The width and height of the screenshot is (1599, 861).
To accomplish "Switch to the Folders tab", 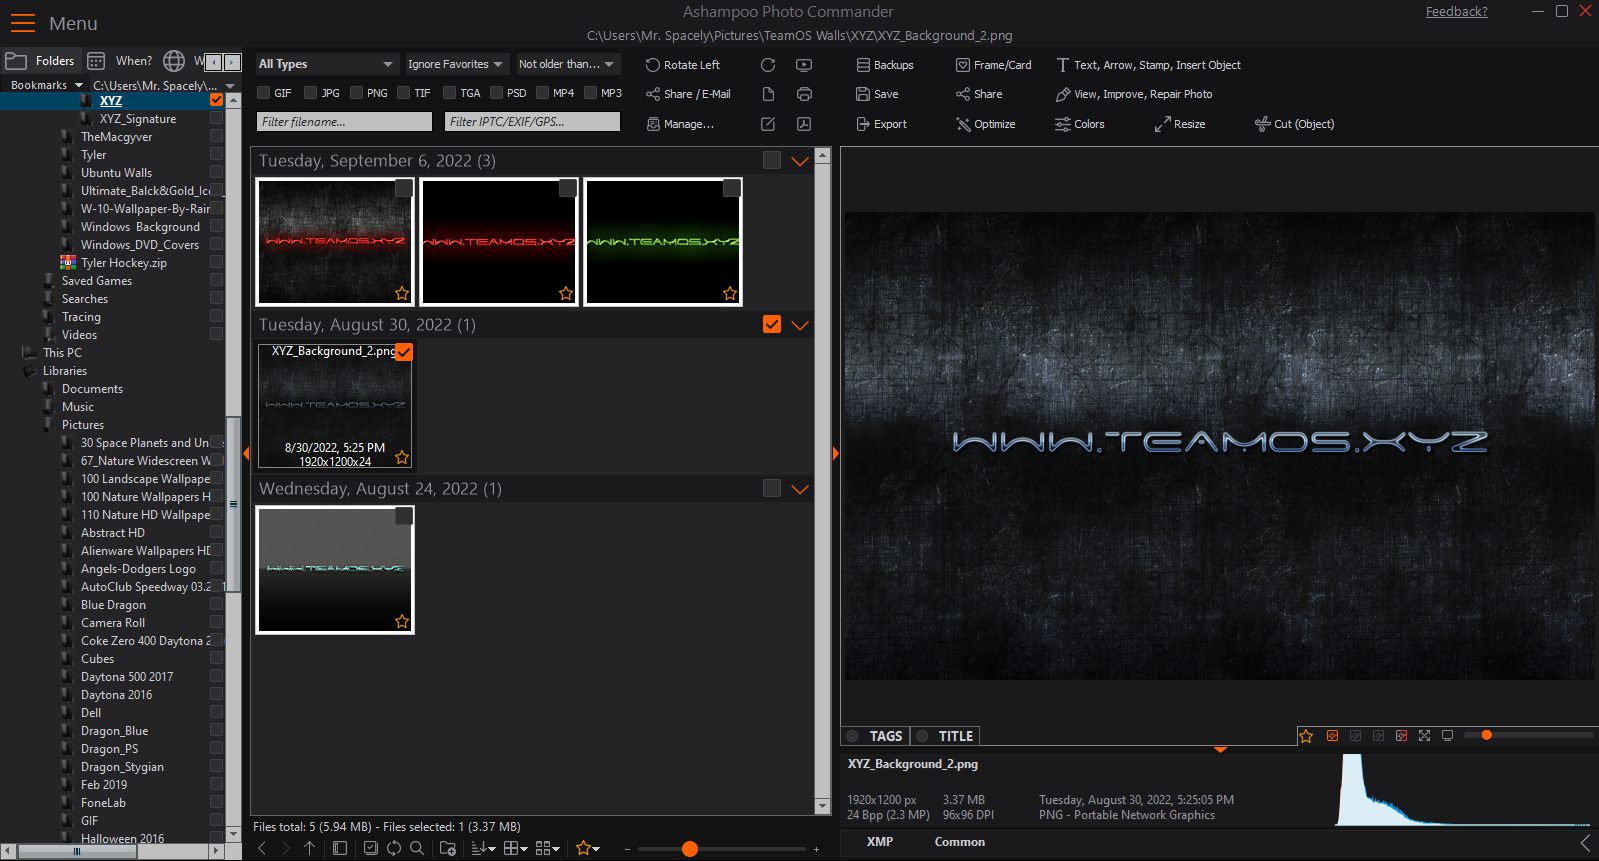I will (x=41, y=61).
